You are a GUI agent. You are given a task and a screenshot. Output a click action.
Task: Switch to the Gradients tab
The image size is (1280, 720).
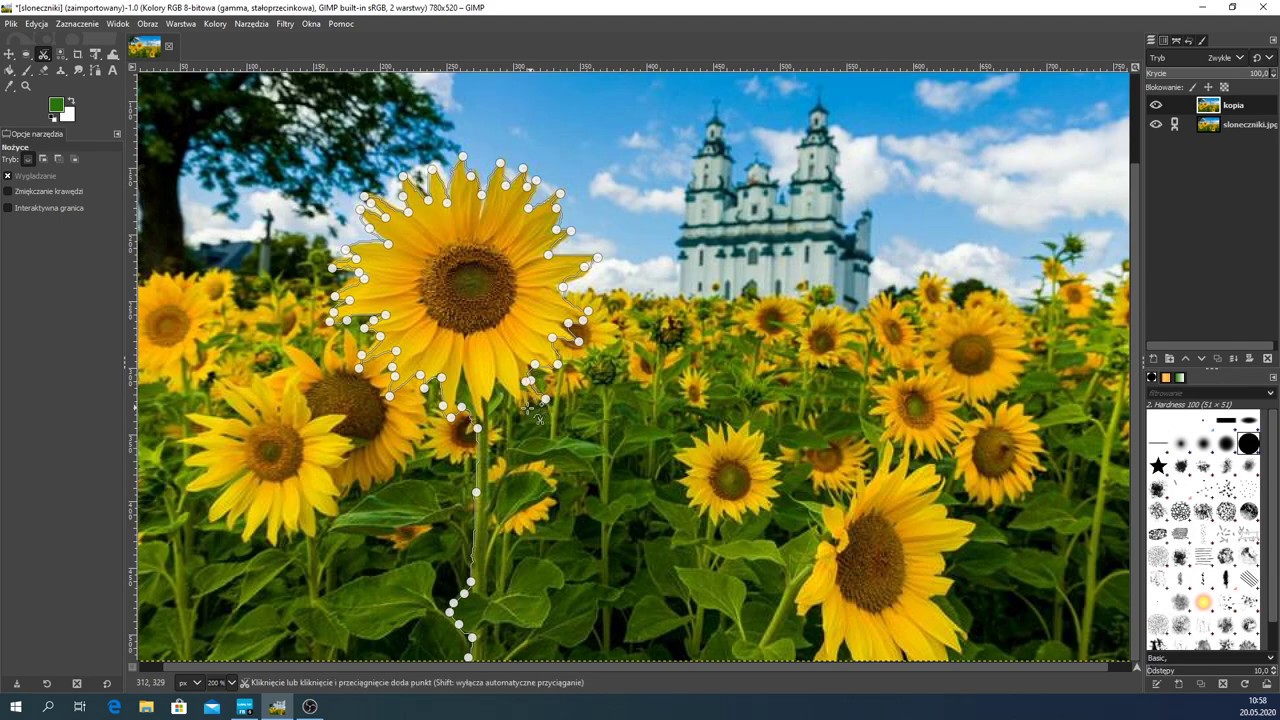click(1180, 377)
